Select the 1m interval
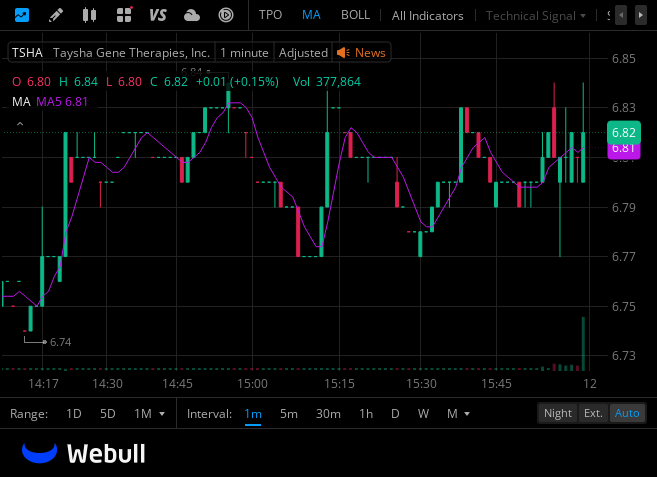Image resolution: width=657 pixels, height=477 pixels. coord(253,414)
